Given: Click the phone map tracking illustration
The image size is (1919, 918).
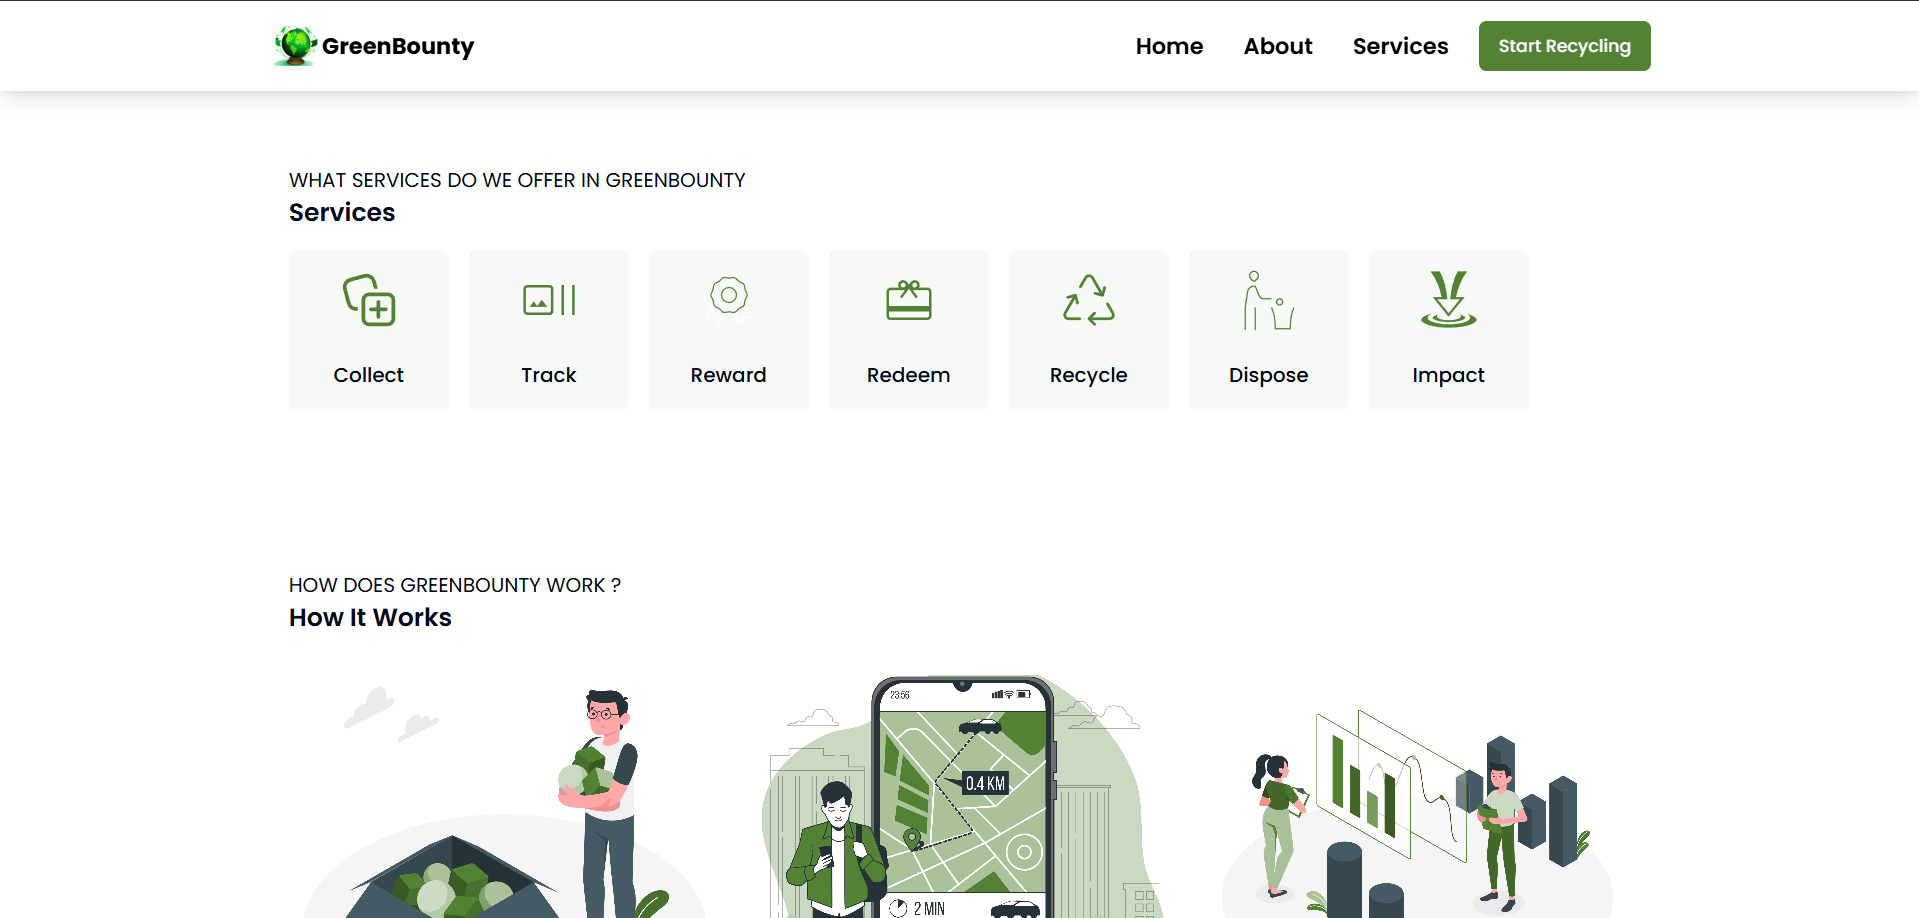Looking at the screenshot, I should (x=962, y=797).
